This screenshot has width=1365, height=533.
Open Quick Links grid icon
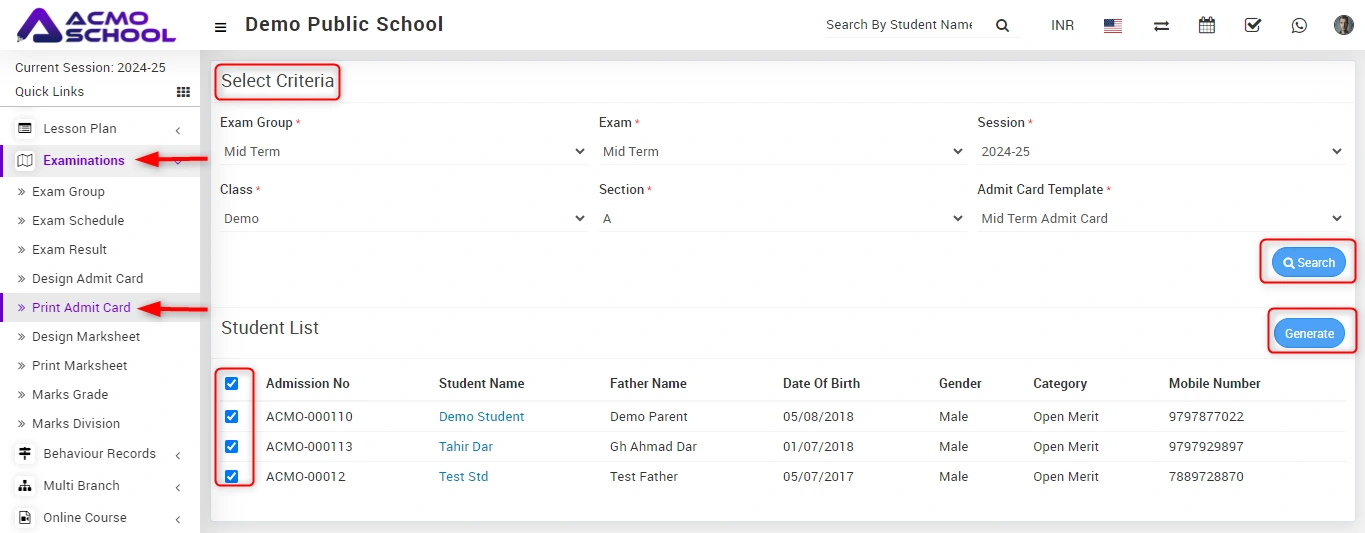click(x=183, y=92)
